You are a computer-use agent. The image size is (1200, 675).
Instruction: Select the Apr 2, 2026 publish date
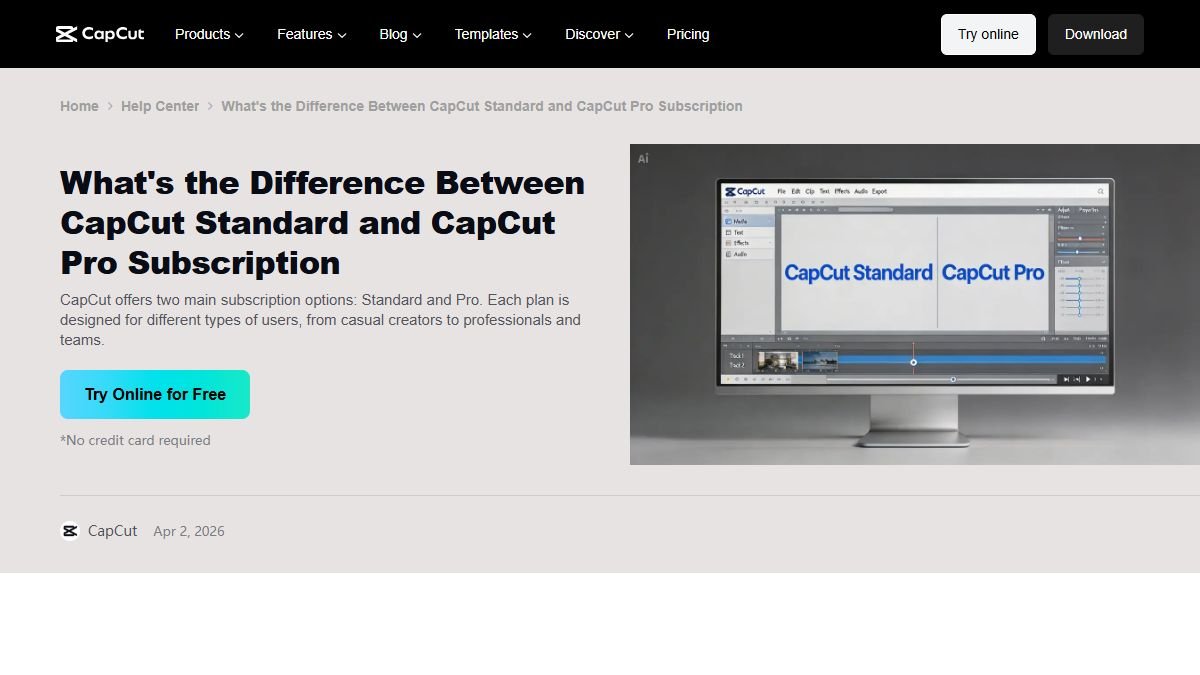[x=189, y=531]
